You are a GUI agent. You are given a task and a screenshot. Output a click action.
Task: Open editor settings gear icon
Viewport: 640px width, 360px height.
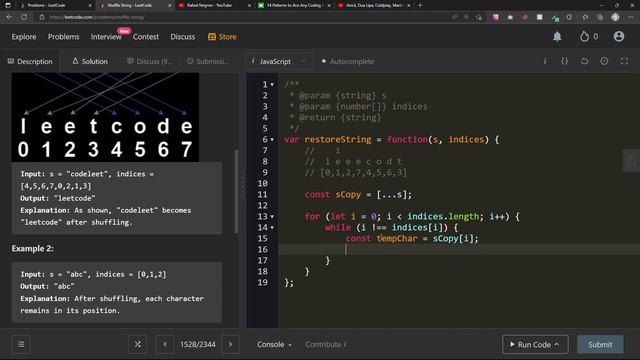click(604, 61)
